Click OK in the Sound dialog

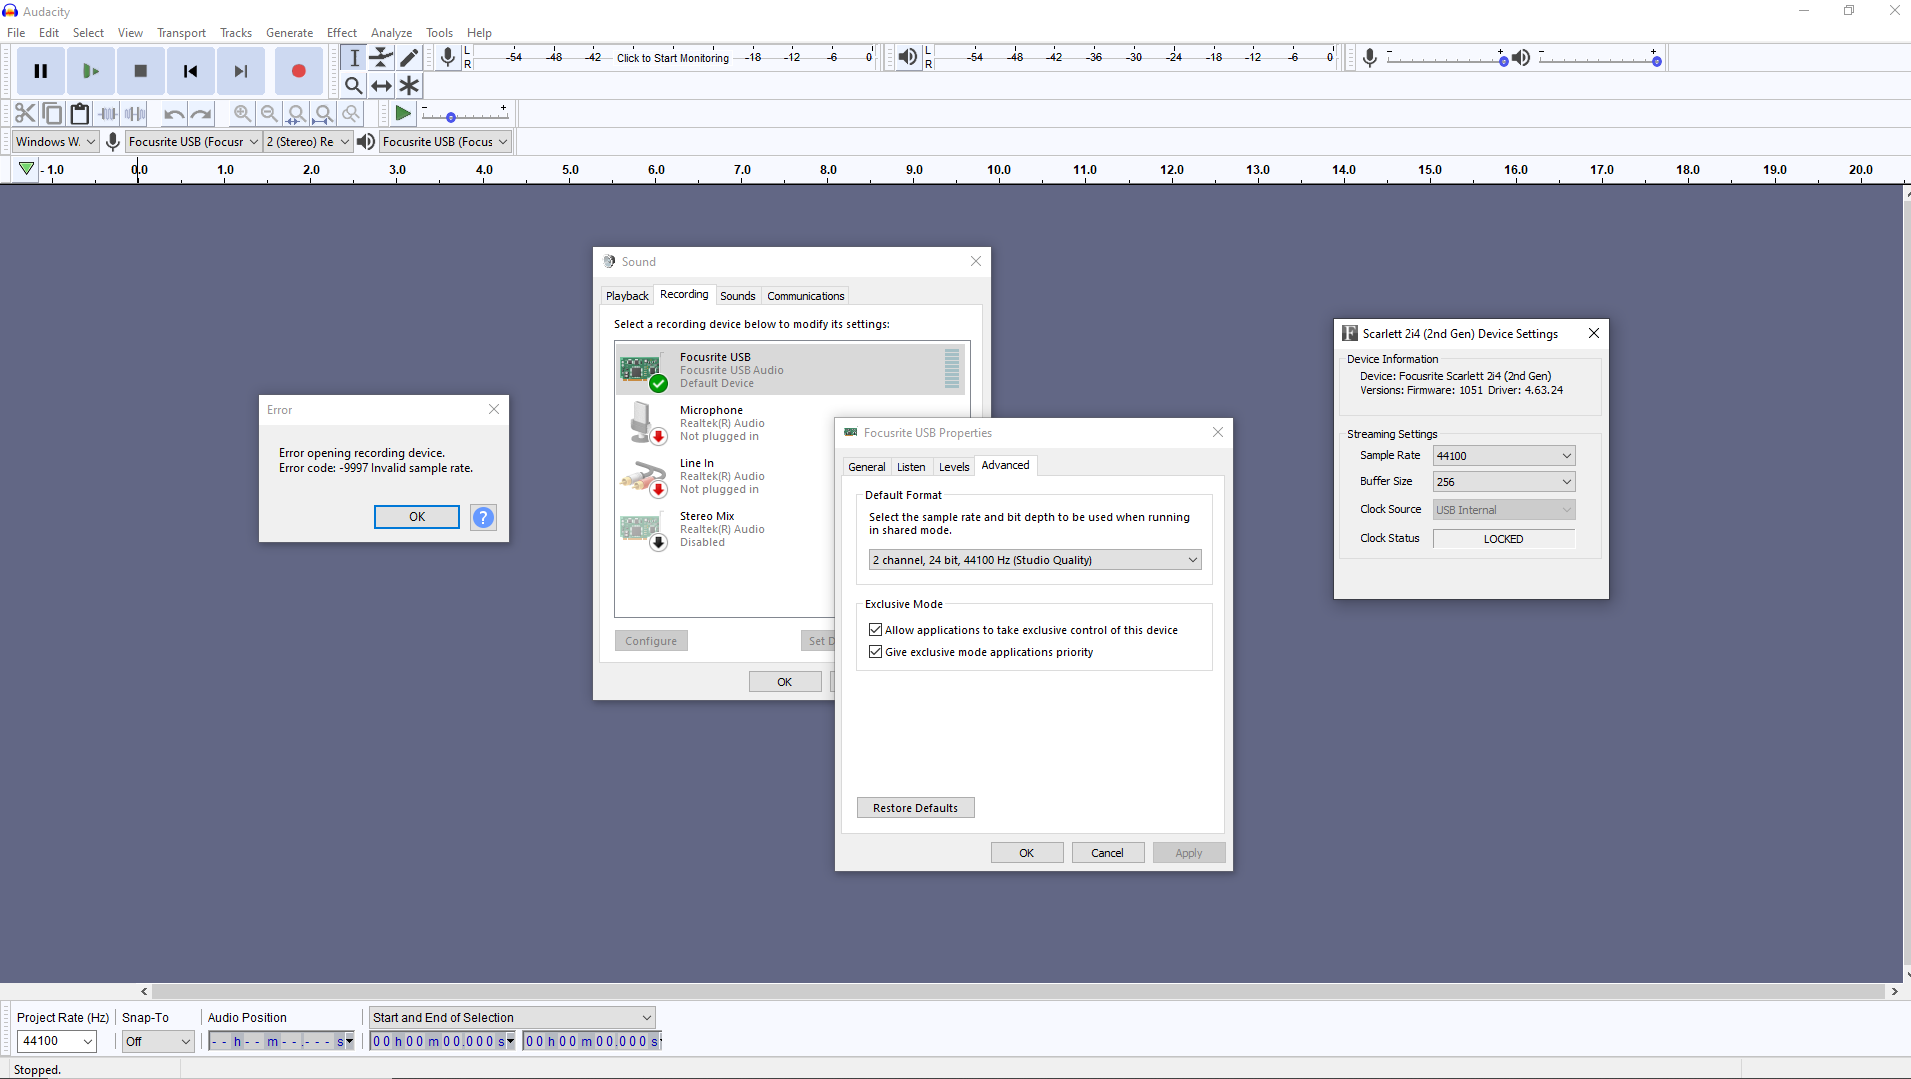pos(785,682)
